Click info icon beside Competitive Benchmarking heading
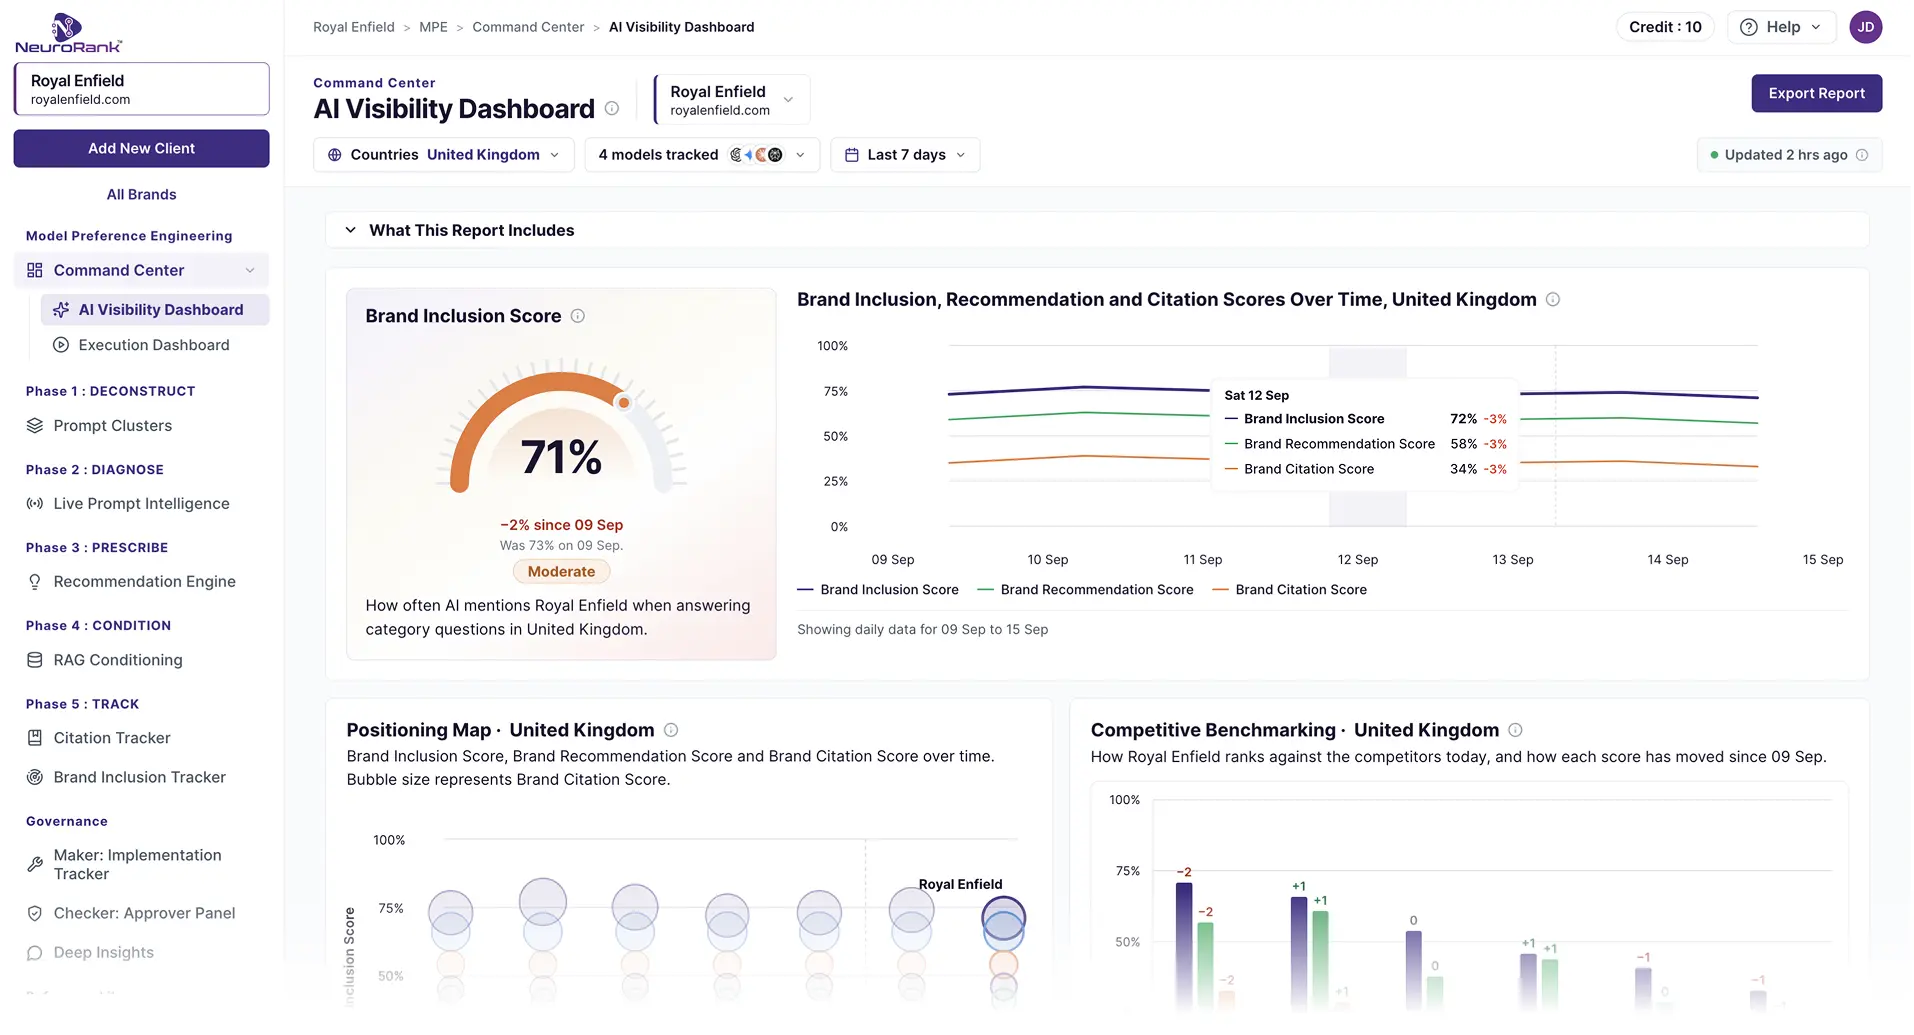1914x1035 pixels. [1516, 730]
